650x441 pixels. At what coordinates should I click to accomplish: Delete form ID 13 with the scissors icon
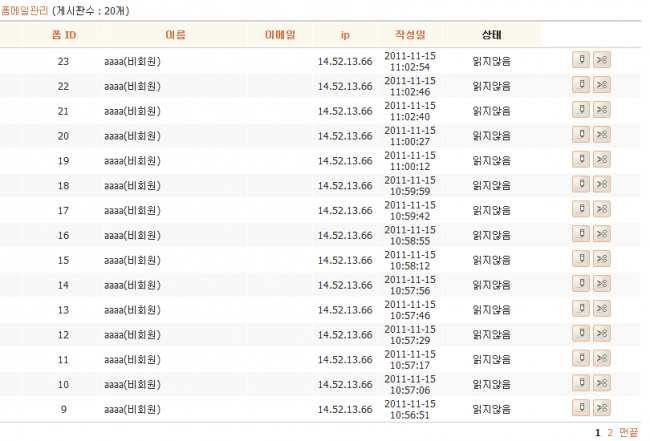click(601, 308)
